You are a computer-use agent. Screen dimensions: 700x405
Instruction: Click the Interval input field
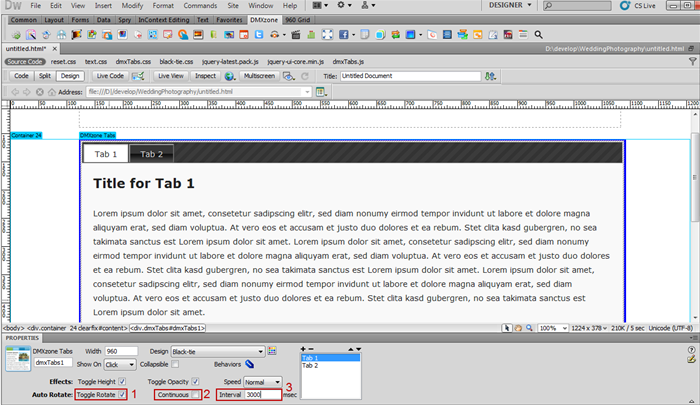pos(262,395)
